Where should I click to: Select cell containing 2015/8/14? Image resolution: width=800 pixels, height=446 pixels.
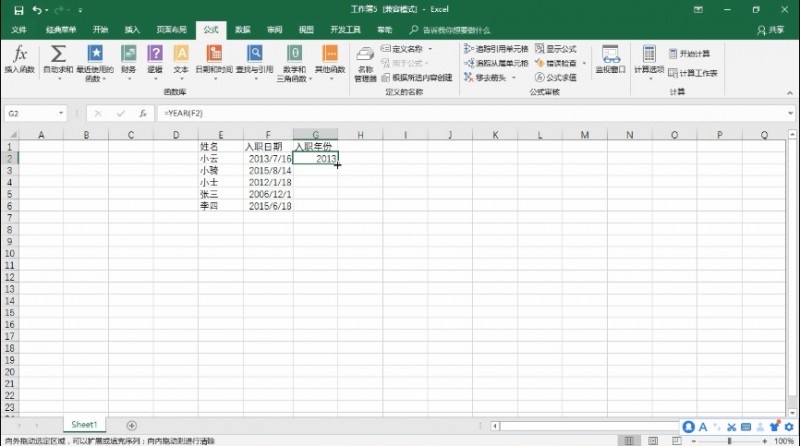tap(268, 170)
